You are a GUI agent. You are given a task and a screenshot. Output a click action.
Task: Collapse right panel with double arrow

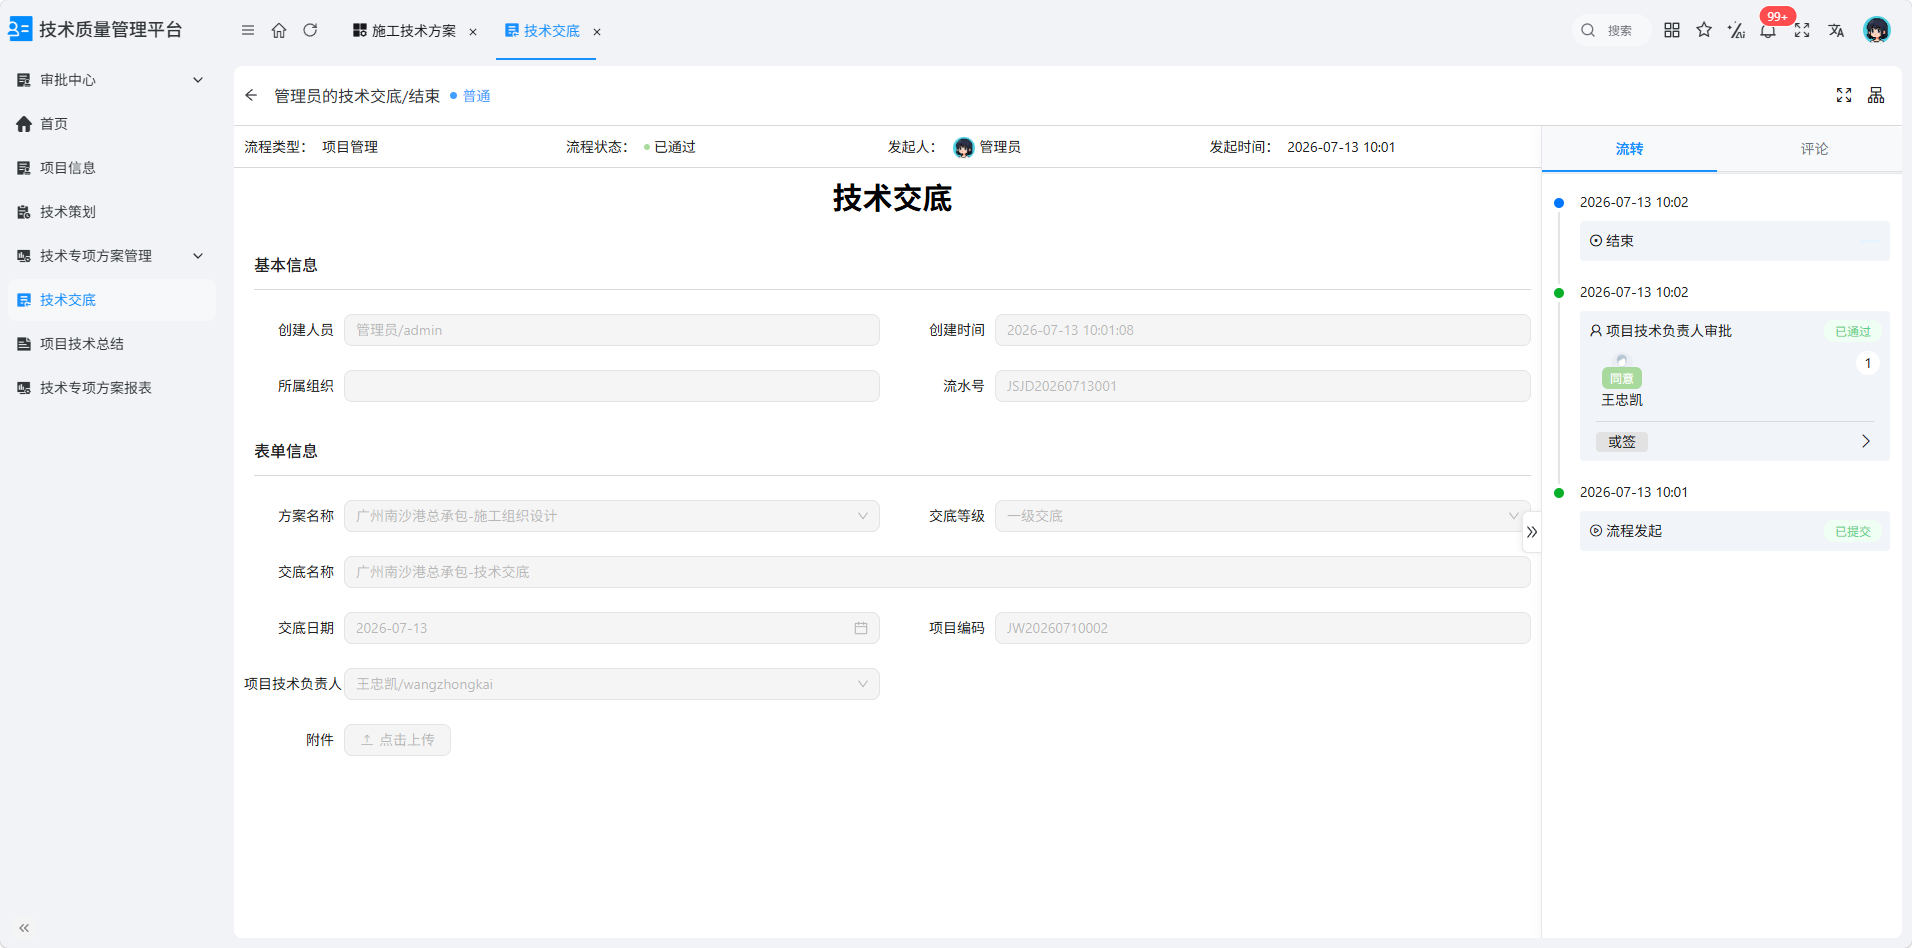coord(1532,532)
